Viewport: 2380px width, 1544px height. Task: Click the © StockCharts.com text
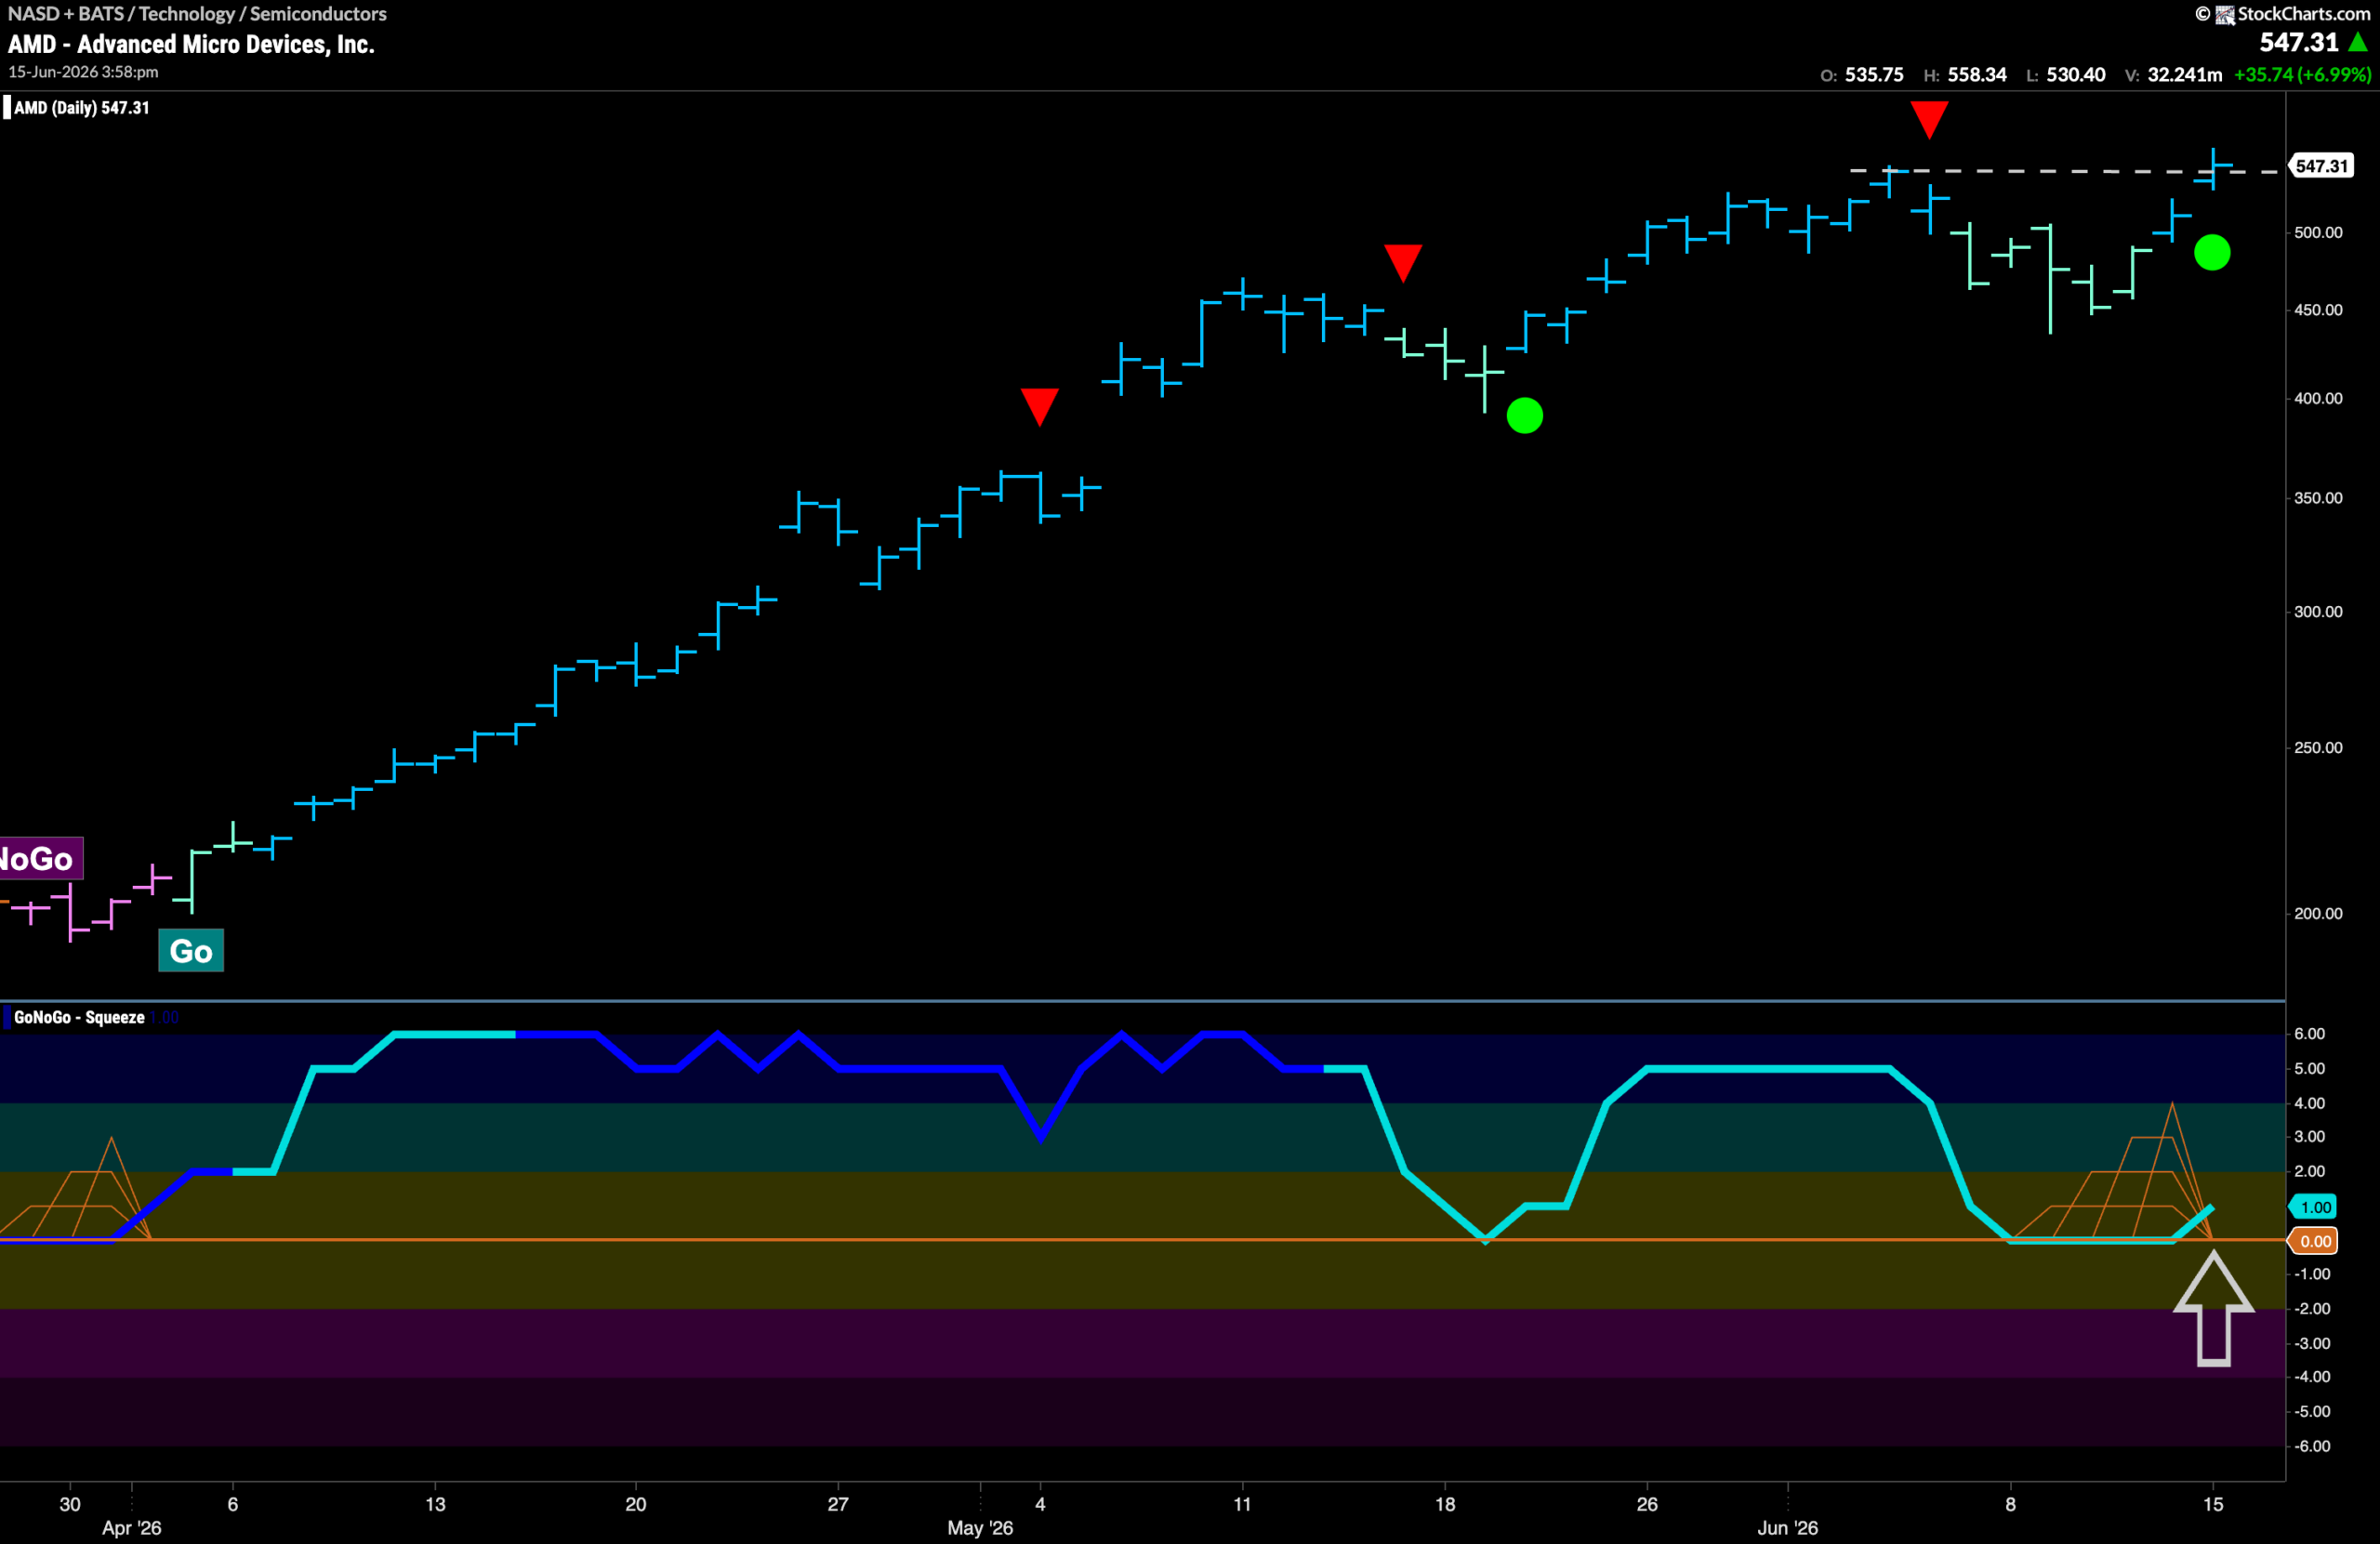tap(2283, 14)
